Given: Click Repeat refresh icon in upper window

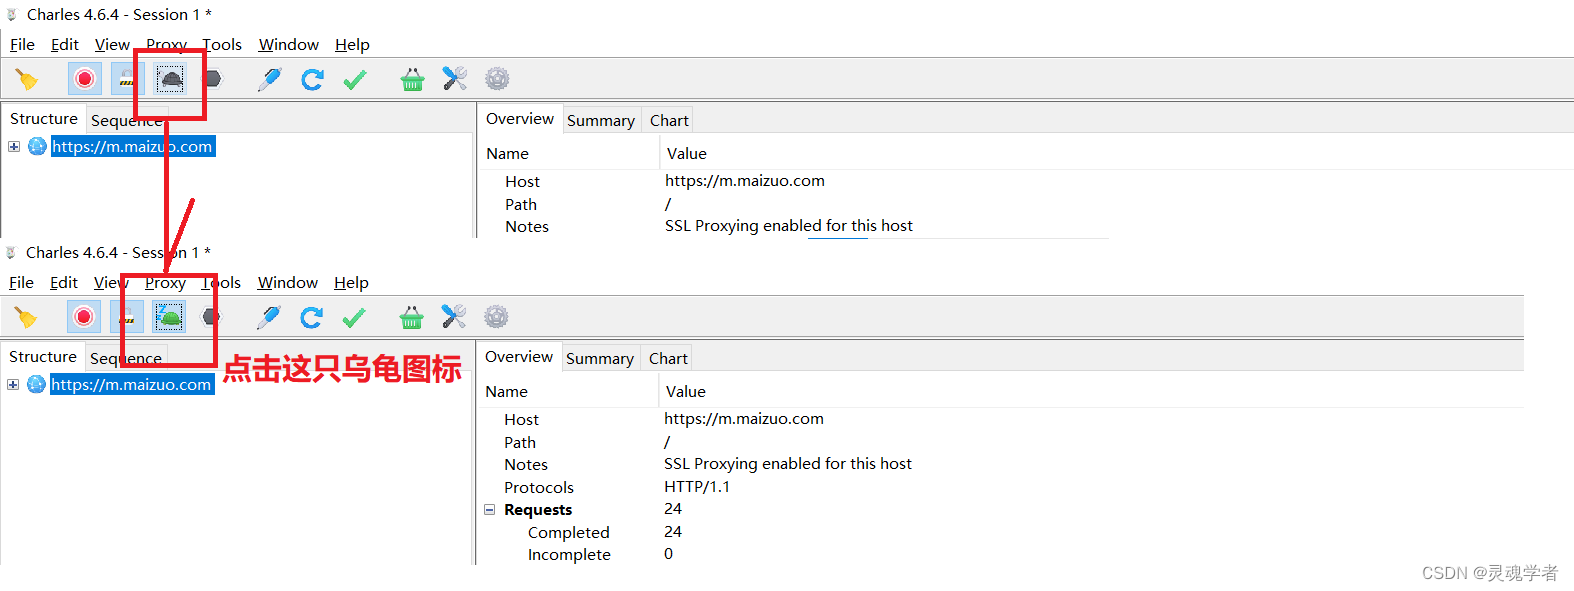Looking at the screenshot, I should click(x=312, y=79).
